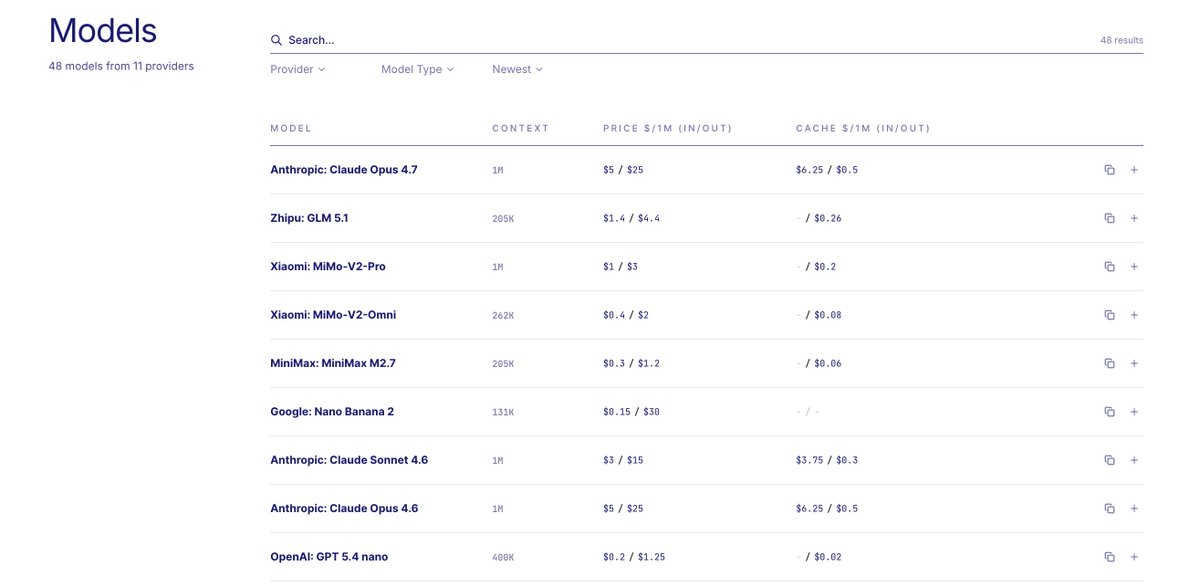Image resolution: width=1200 pixels, height=587 pixels.
Task: Open the Anthropic: Claude Opus 4.6 model
Action: pos(344,508)
